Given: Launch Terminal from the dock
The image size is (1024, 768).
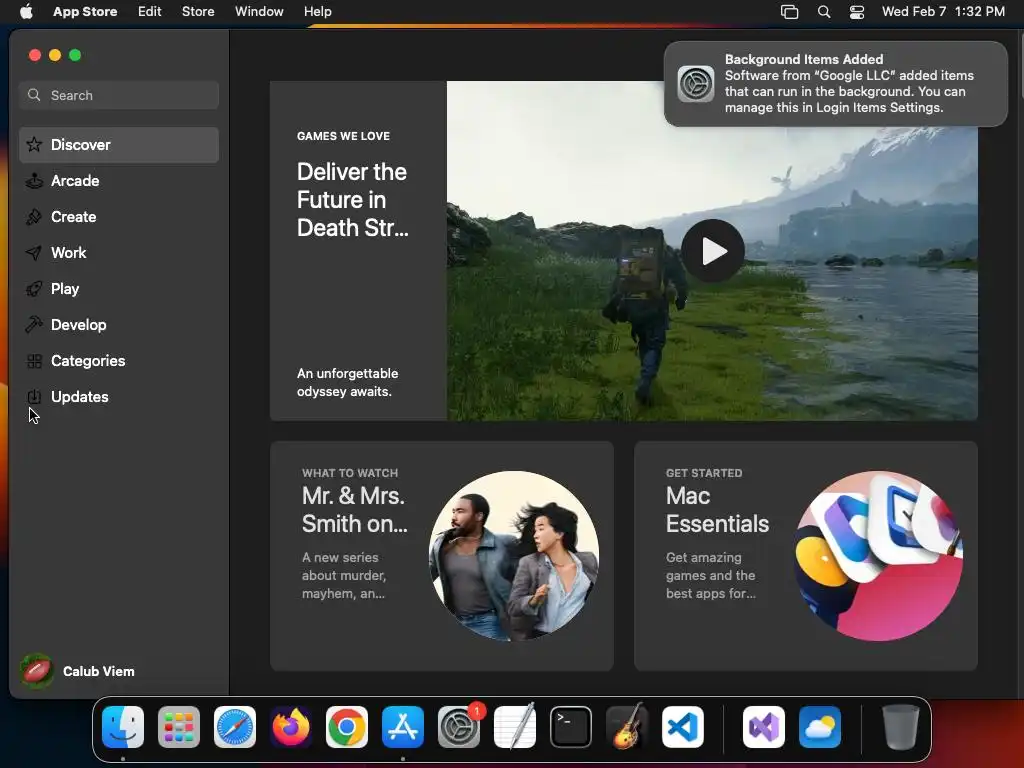Looking at the screenshot, I should click(571, 727).
